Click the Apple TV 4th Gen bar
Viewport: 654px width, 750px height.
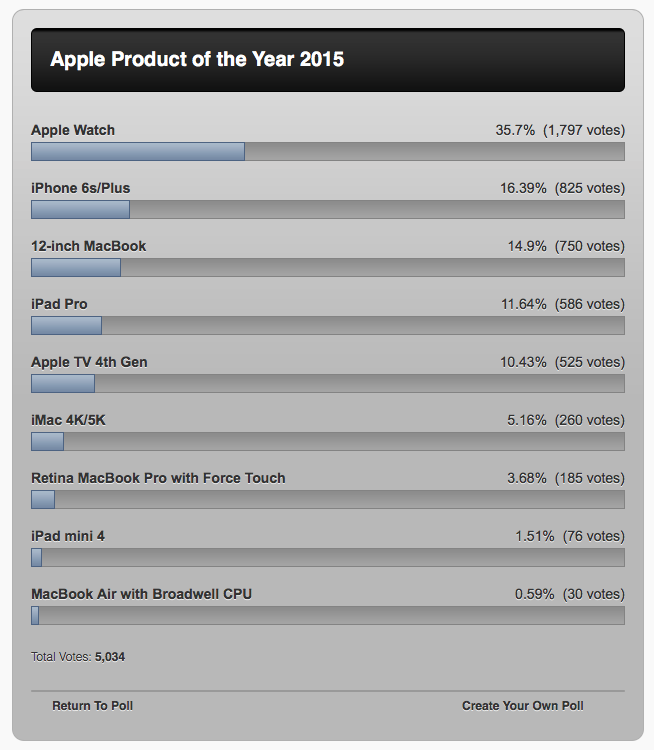[x=328, y=383]
